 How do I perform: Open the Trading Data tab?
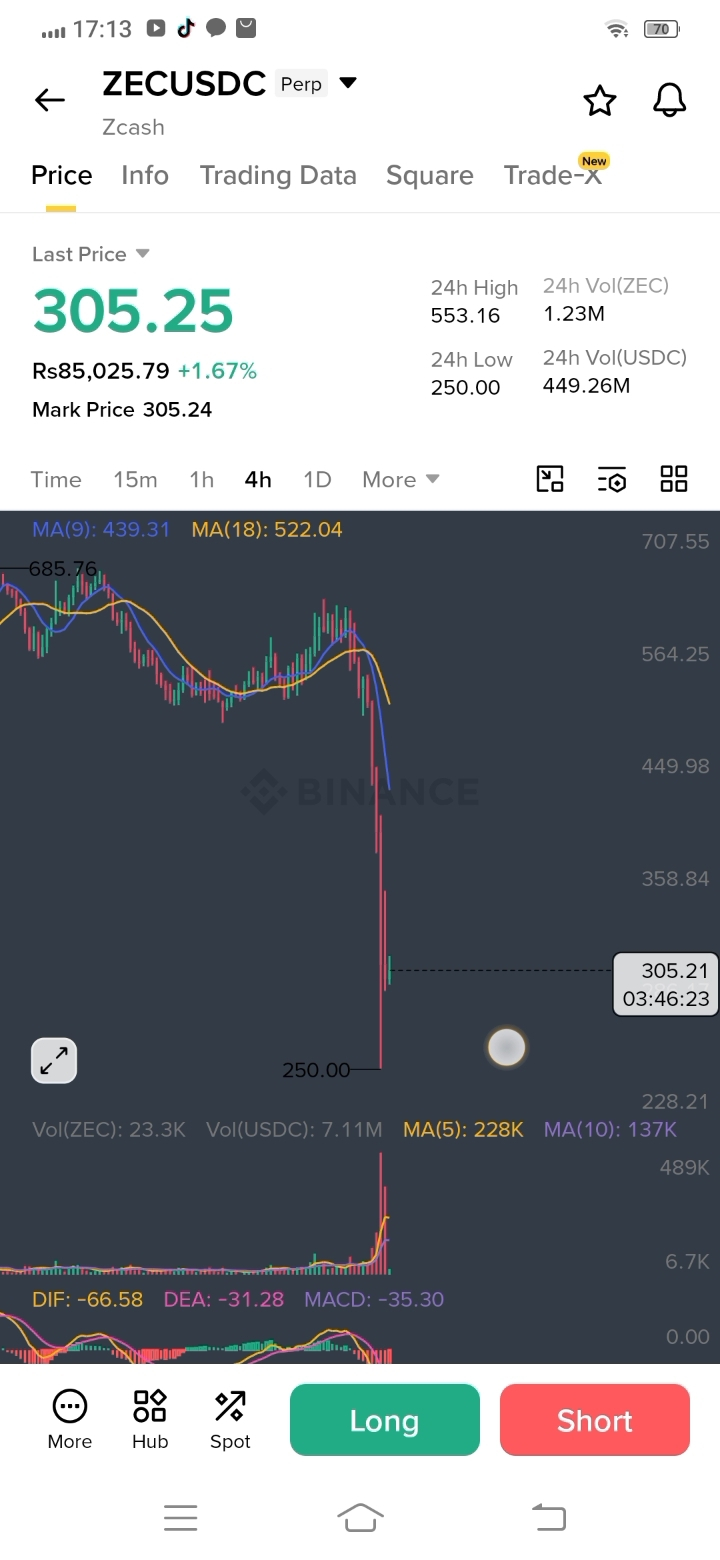(x=278, y=175)
